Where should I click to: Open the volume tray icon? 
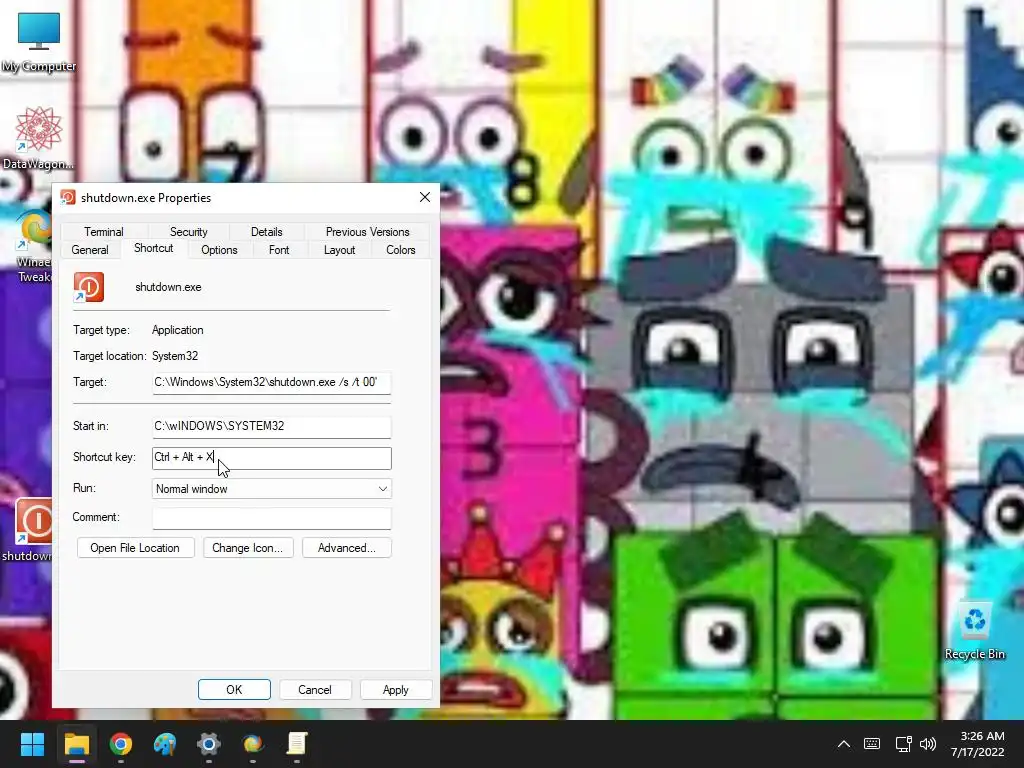[927, 744]
